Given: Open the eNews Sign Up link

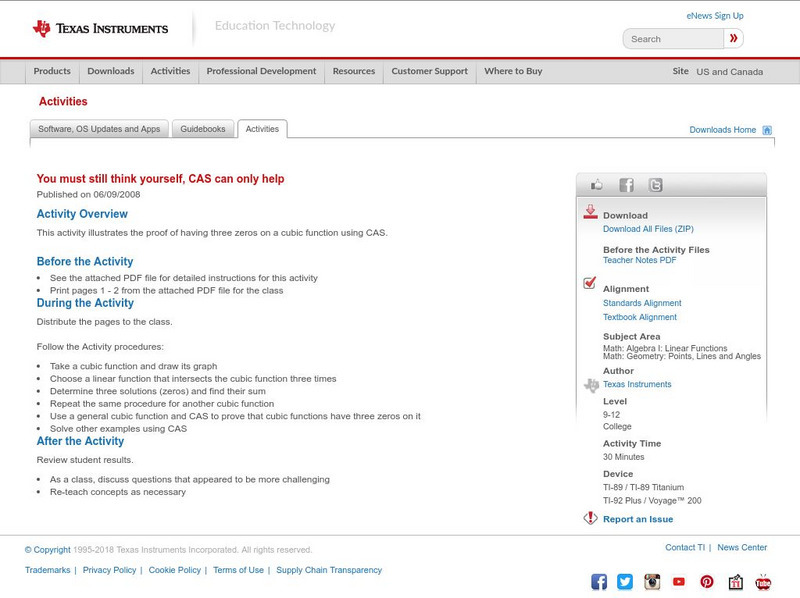Looking at the screenshot, I should 715,16.
